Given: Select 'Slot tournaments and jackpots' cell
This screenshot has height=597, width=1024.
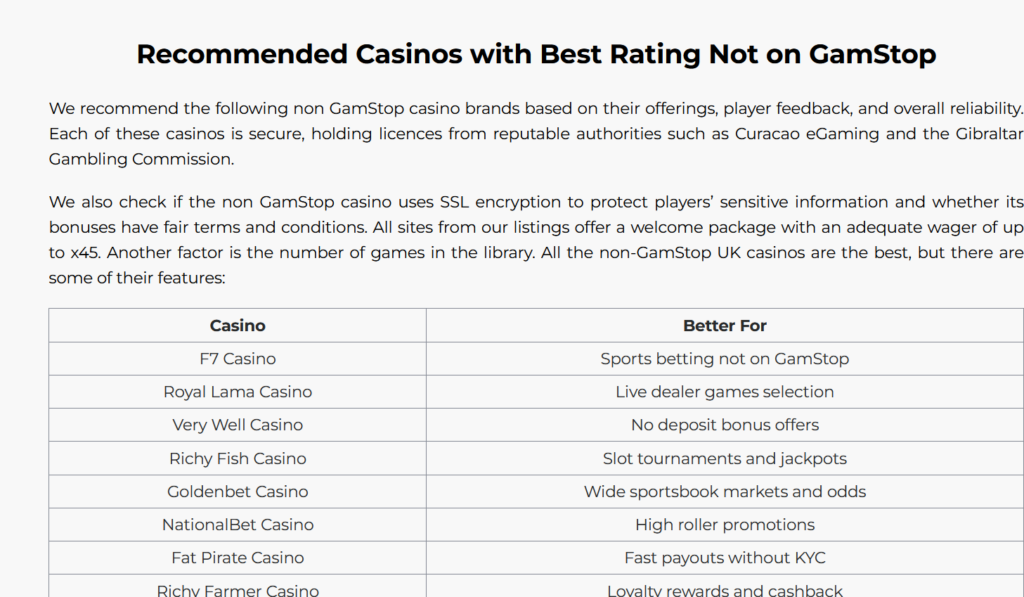Looking at the screenshot, I should point(725,459).
